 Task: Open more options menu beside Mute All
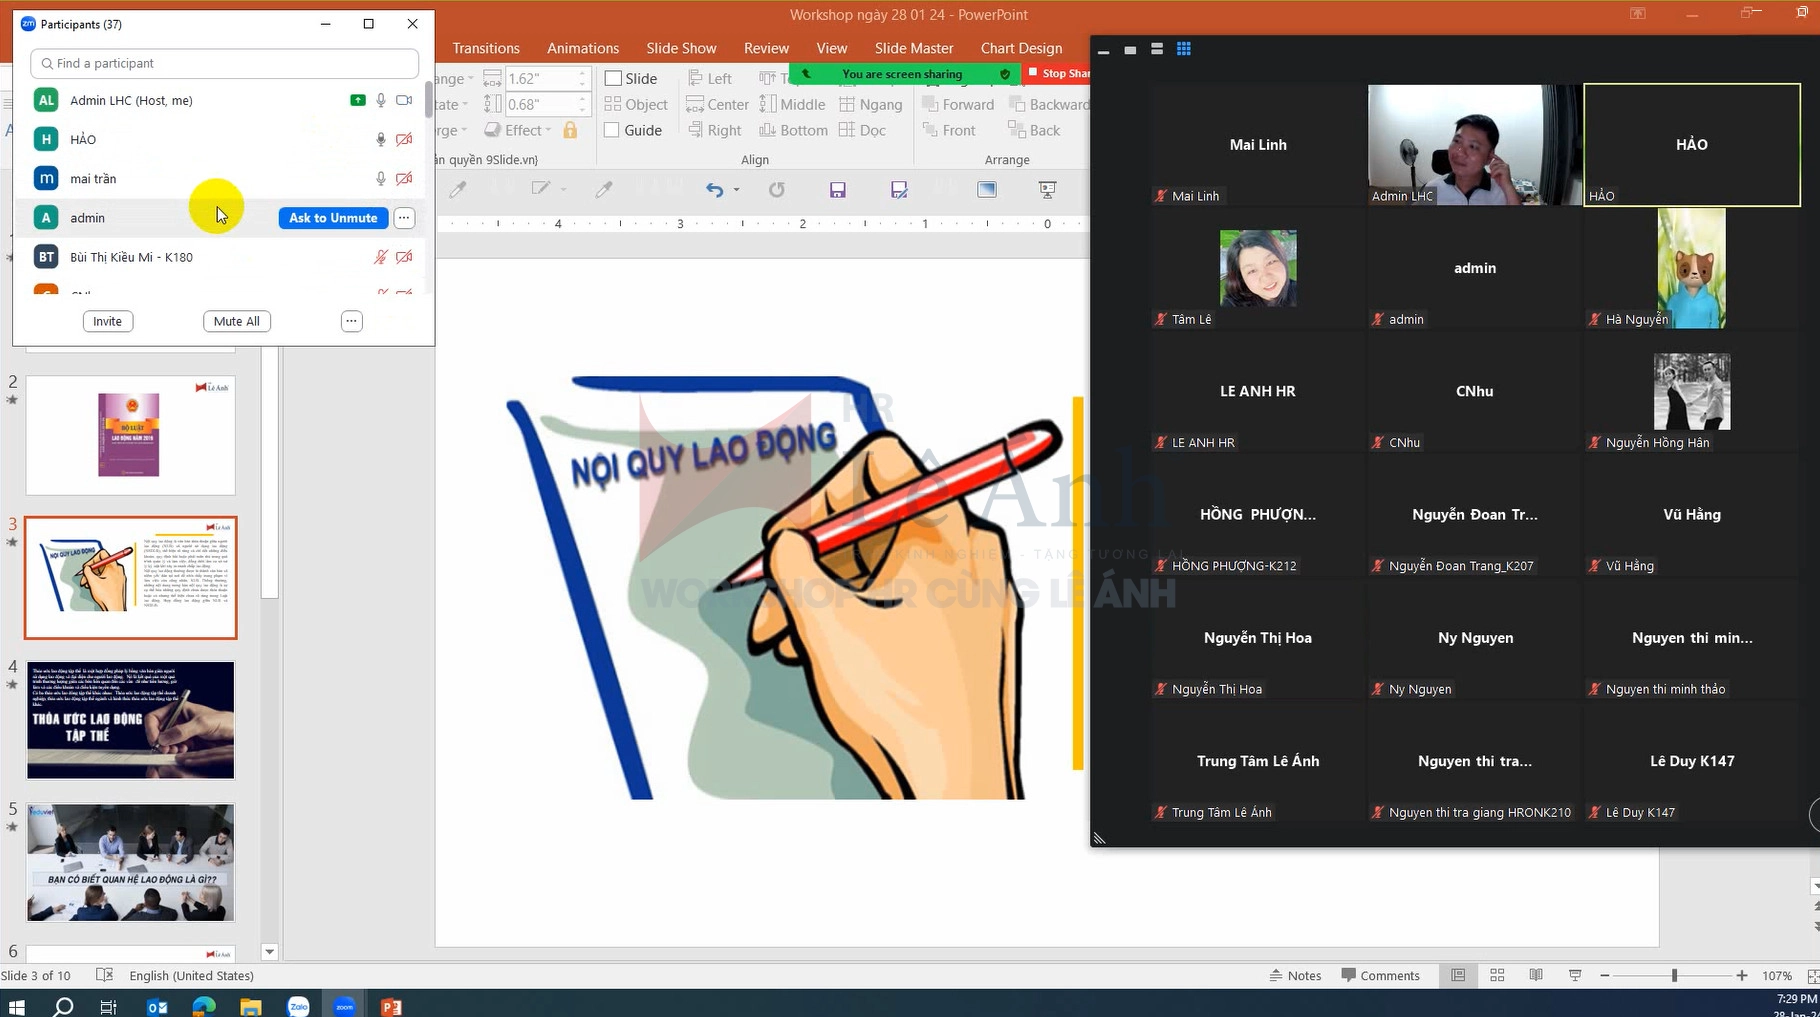351,321
